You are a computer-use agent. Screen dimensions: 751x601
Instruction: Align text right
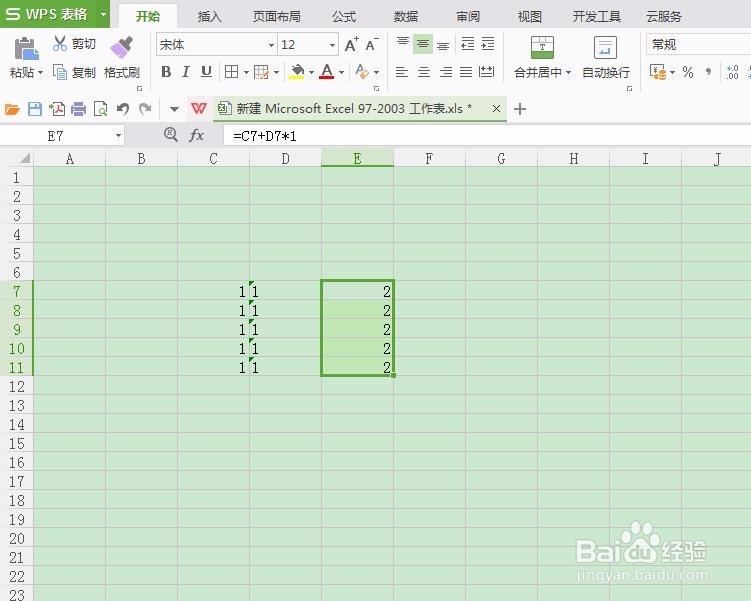[445, 72]
